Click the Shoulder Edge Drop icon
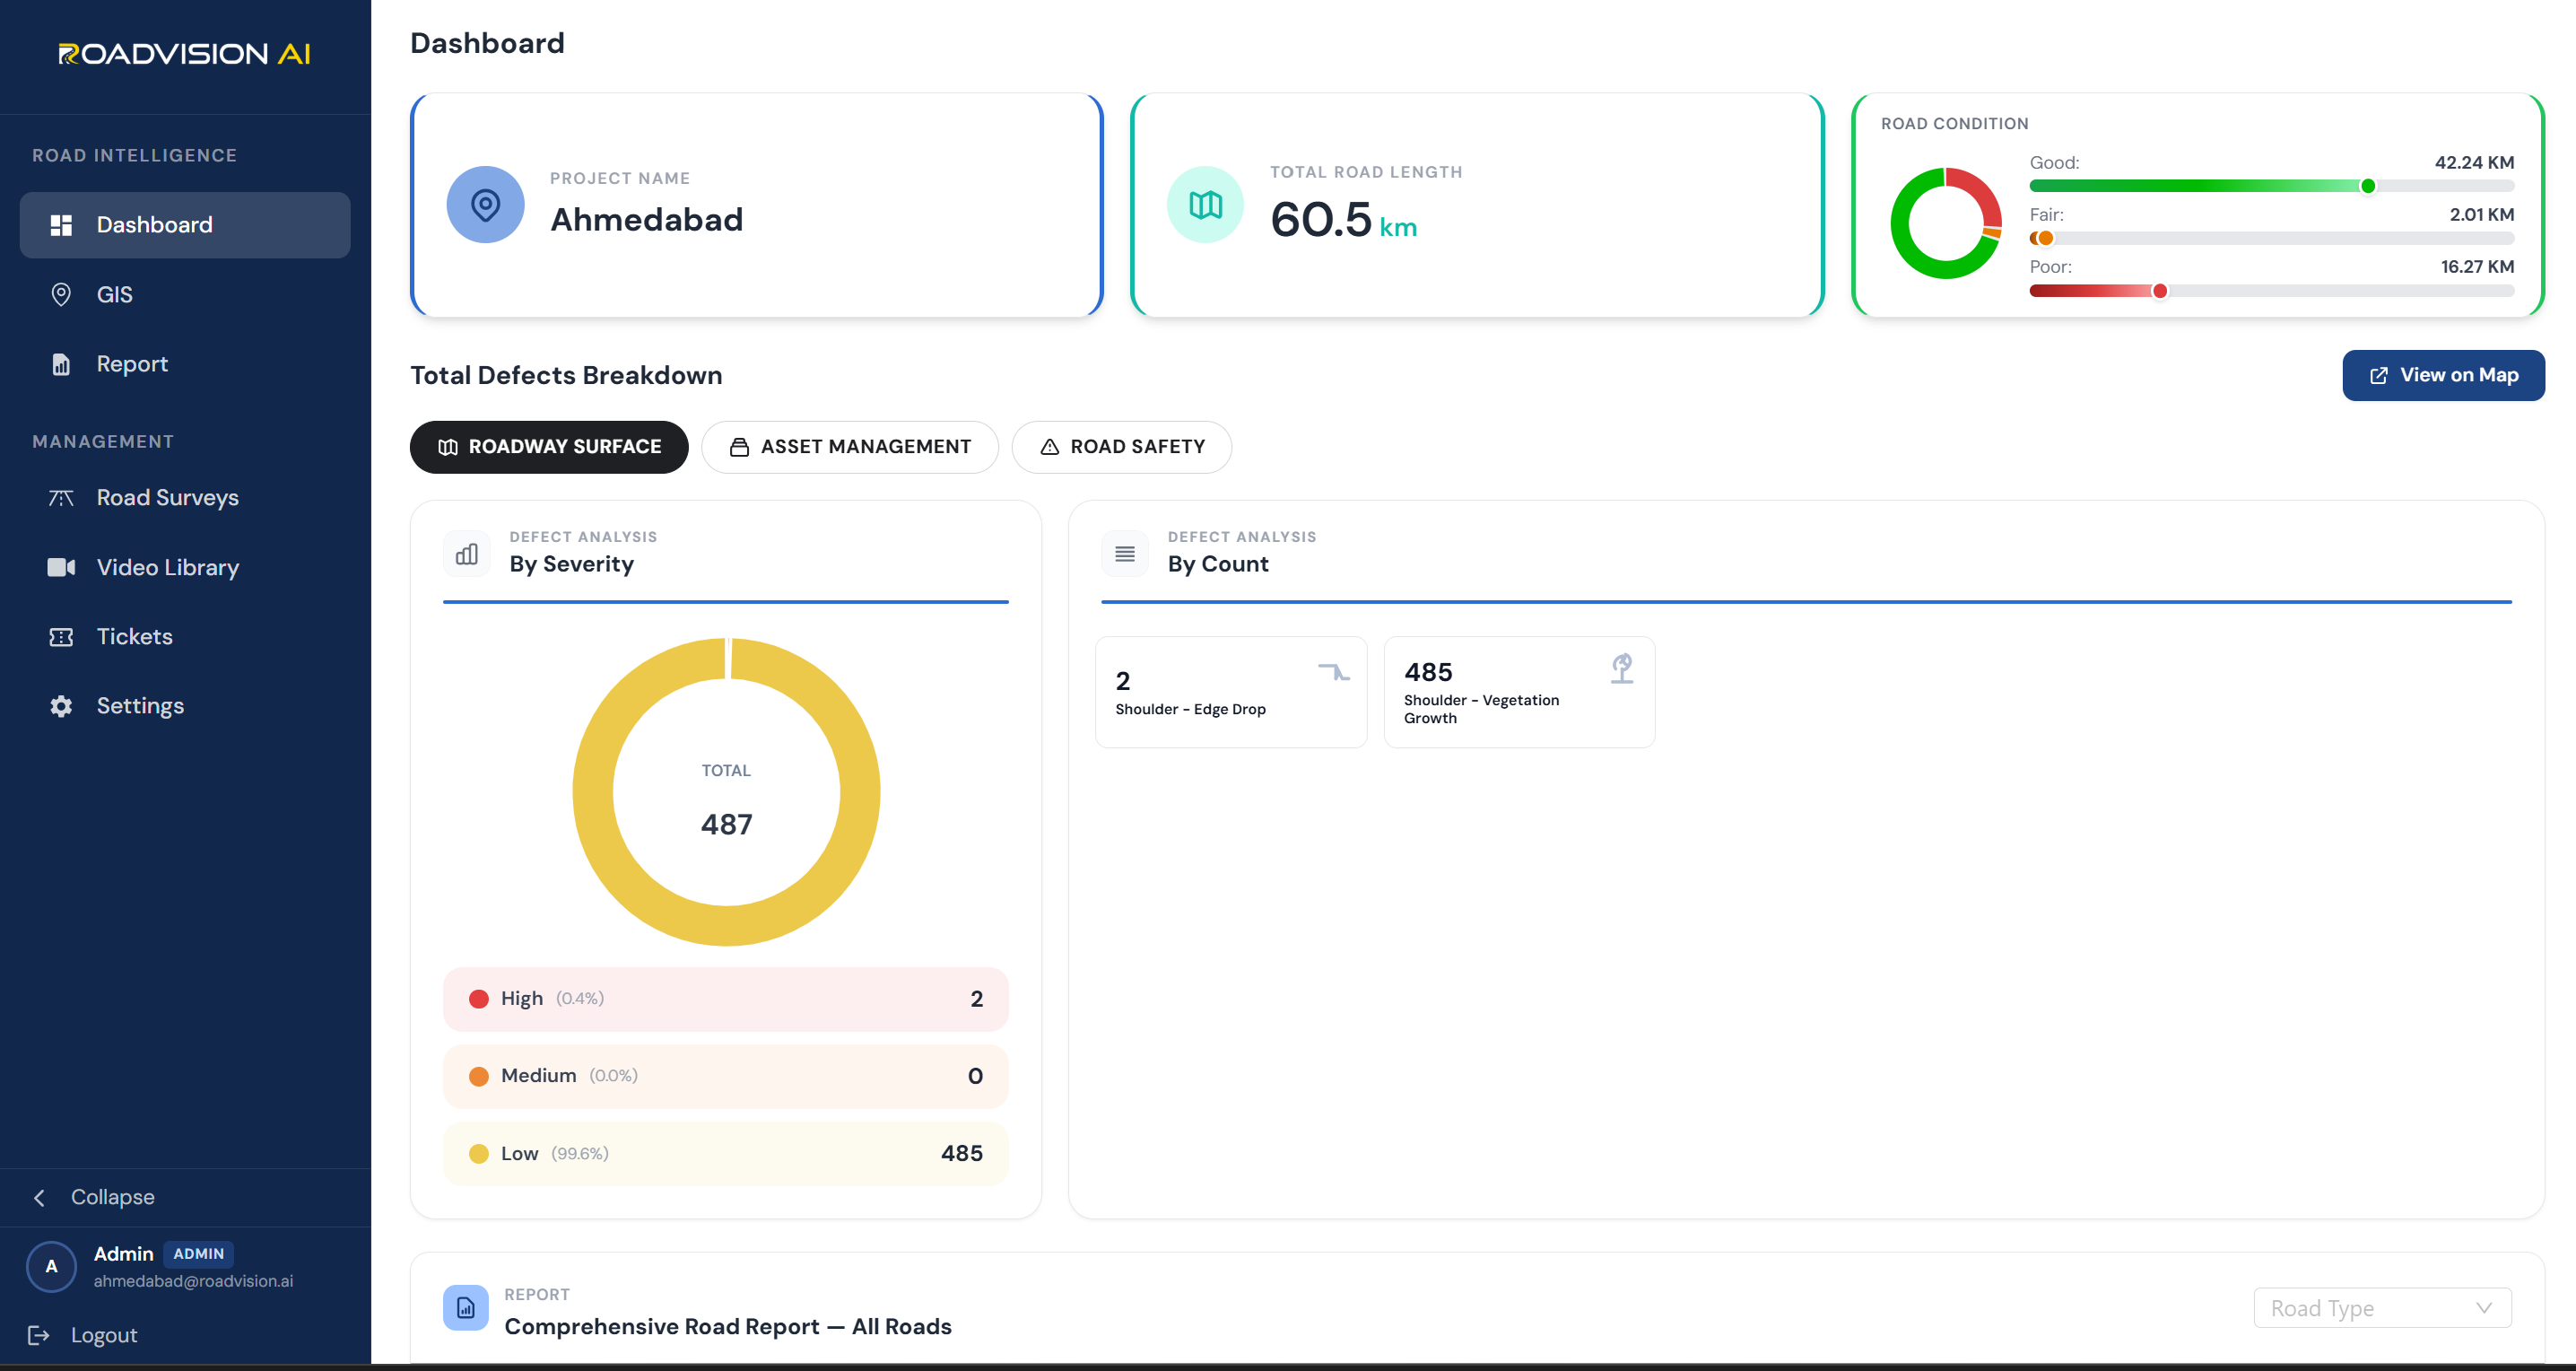Screen dimensions: 2576x1371 point(1333,672)
